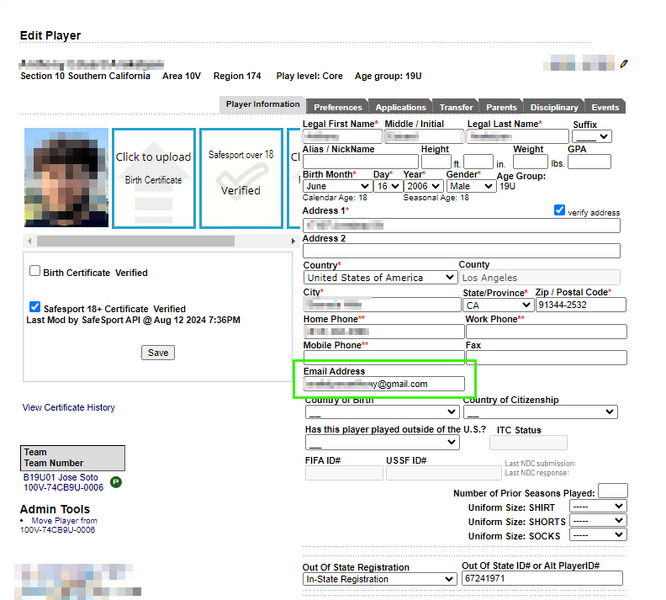Image resolution: width=666 pixels, height=600 pixels.
Task: Click the FIFA ID# field
Action: (x=344, y=473)
